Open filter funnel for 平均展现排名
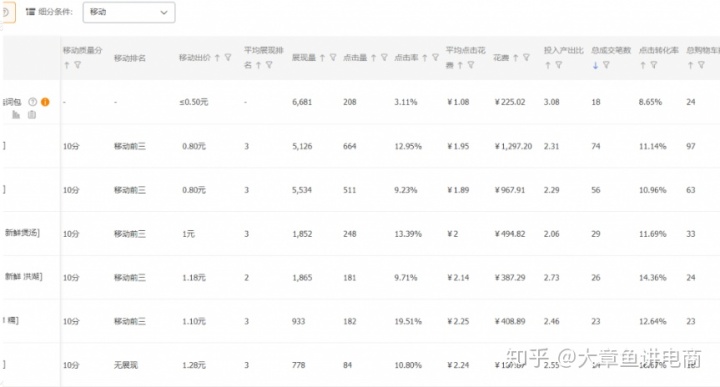Viewport: 720px width, 387px height. tap(269, 65)
